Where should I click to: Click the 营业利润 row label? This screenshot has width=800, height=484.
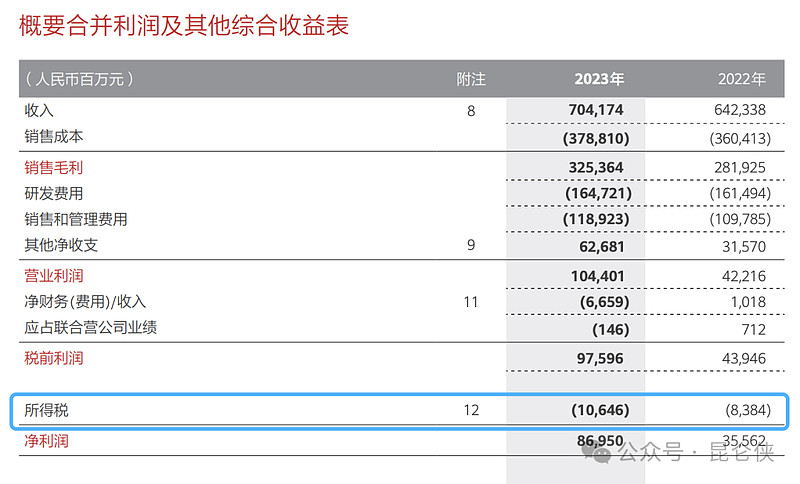pos(54,275)
